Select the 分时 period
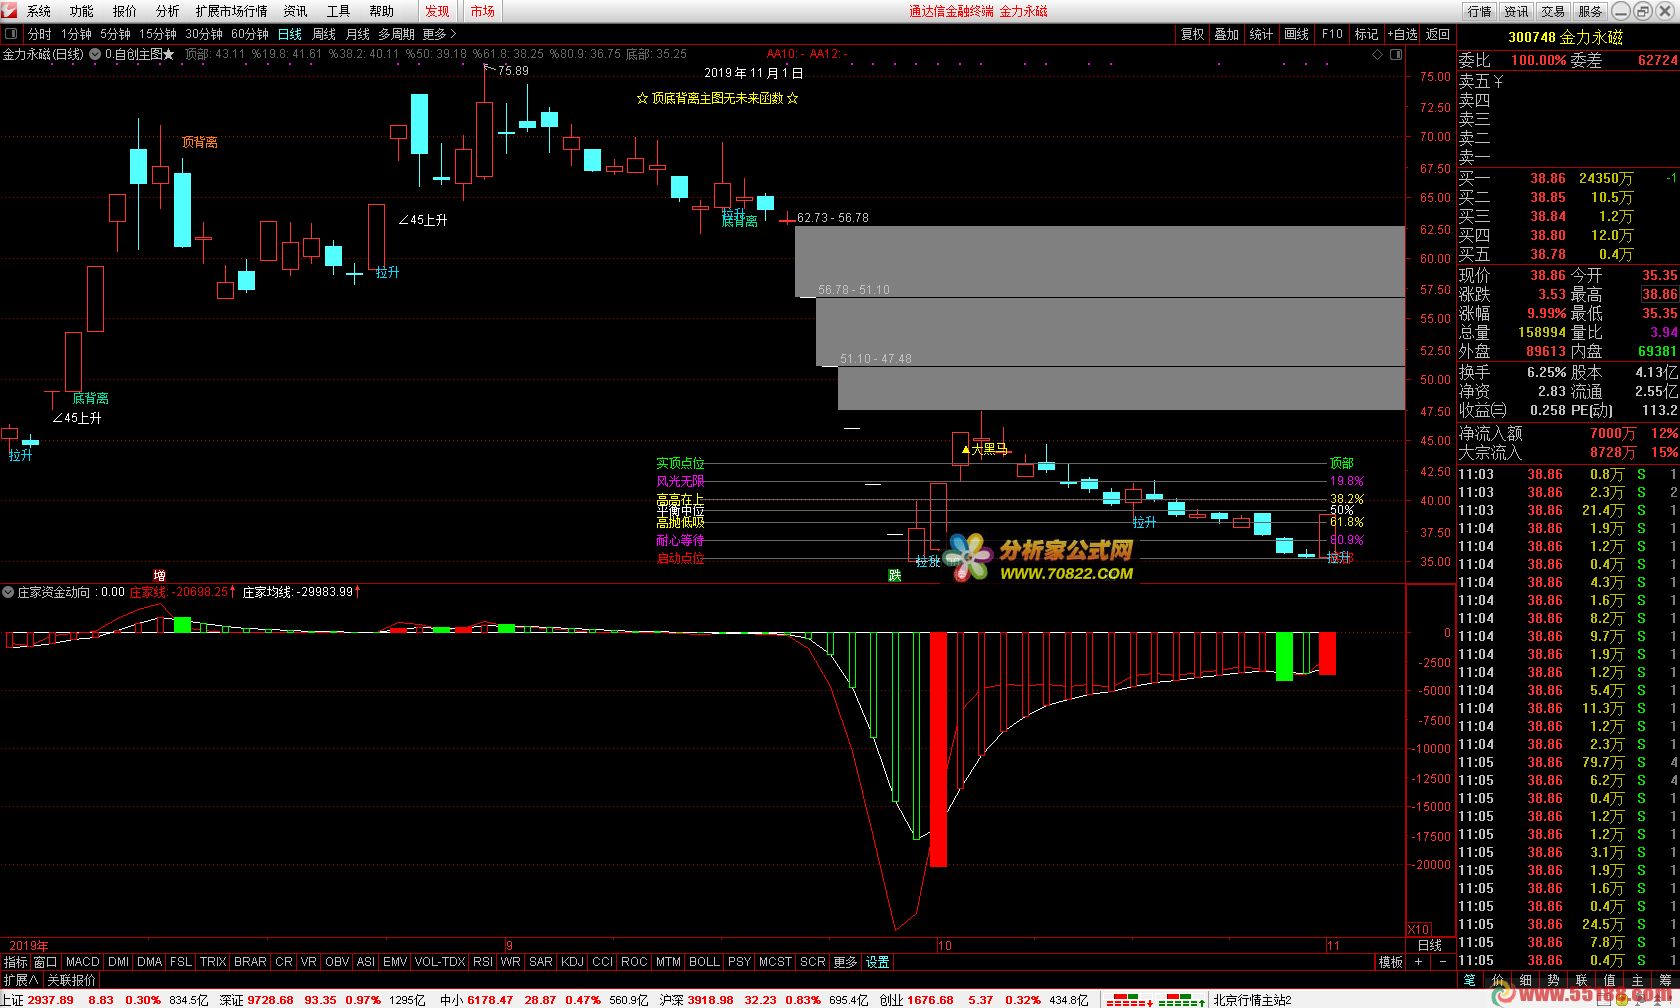 (39, 34)
